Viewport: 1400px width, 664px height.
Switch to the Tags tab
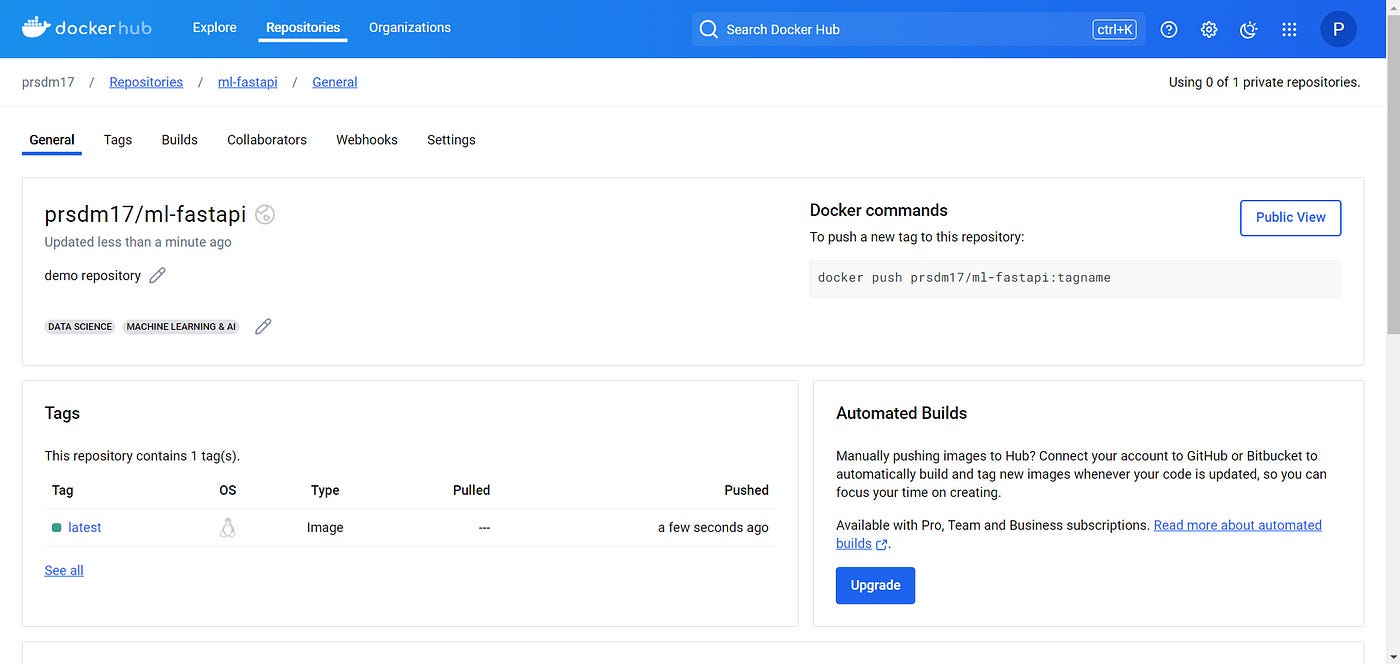[x=118, y=140]
